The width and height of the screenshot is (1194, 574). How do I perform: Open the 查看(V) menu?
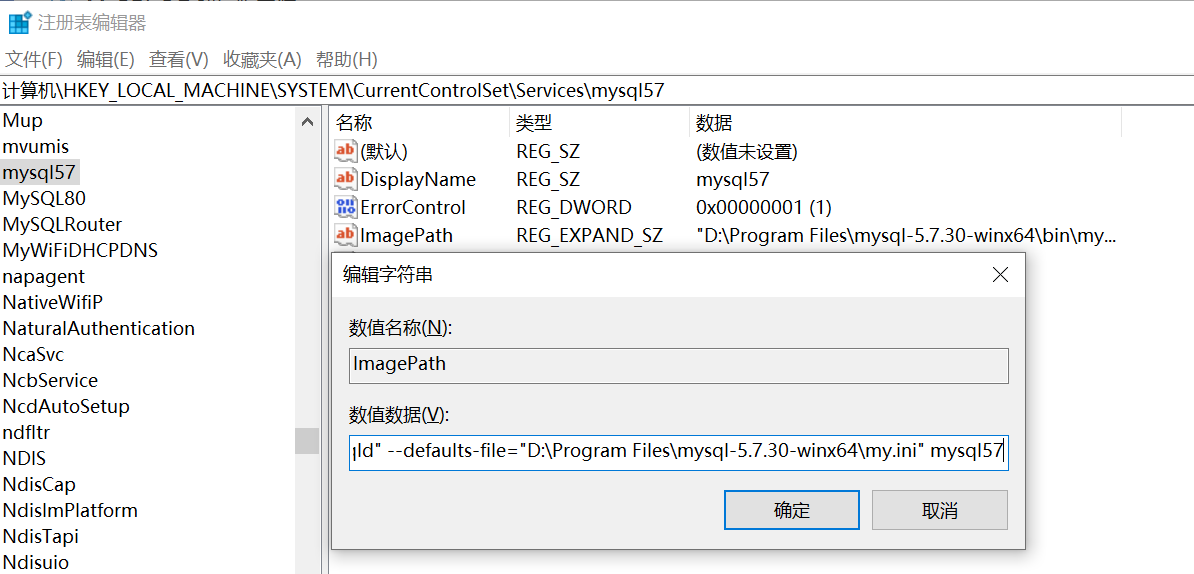point(179,59)
